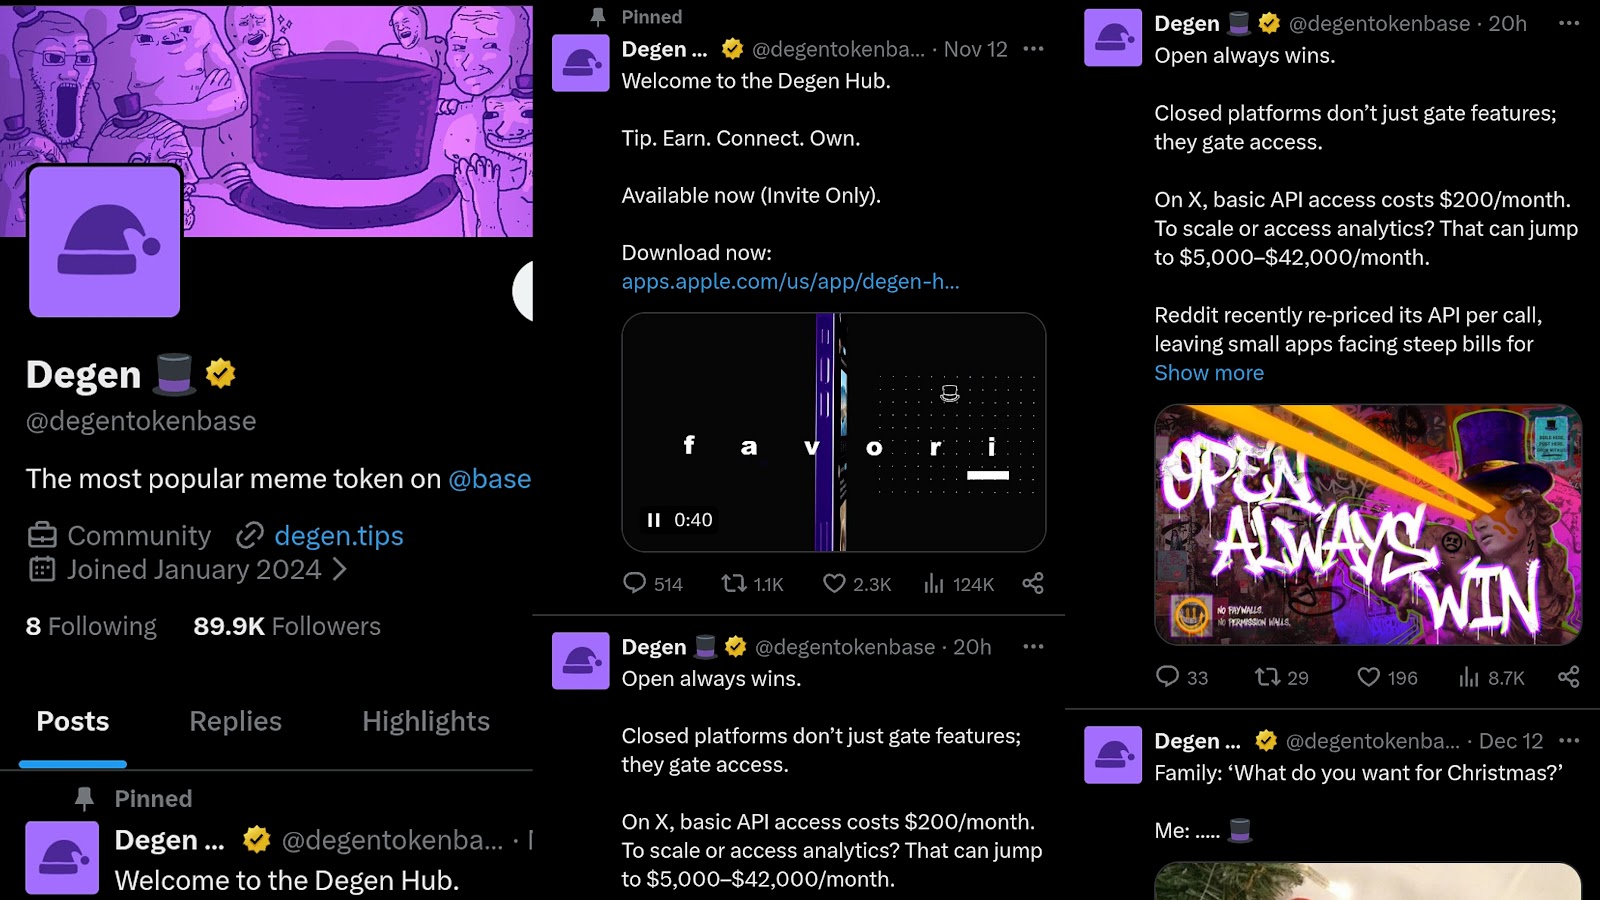Click the gold verified badge beside the large Degen name
This screenshot has height=900, width=1600.
(x=221, y=374)
